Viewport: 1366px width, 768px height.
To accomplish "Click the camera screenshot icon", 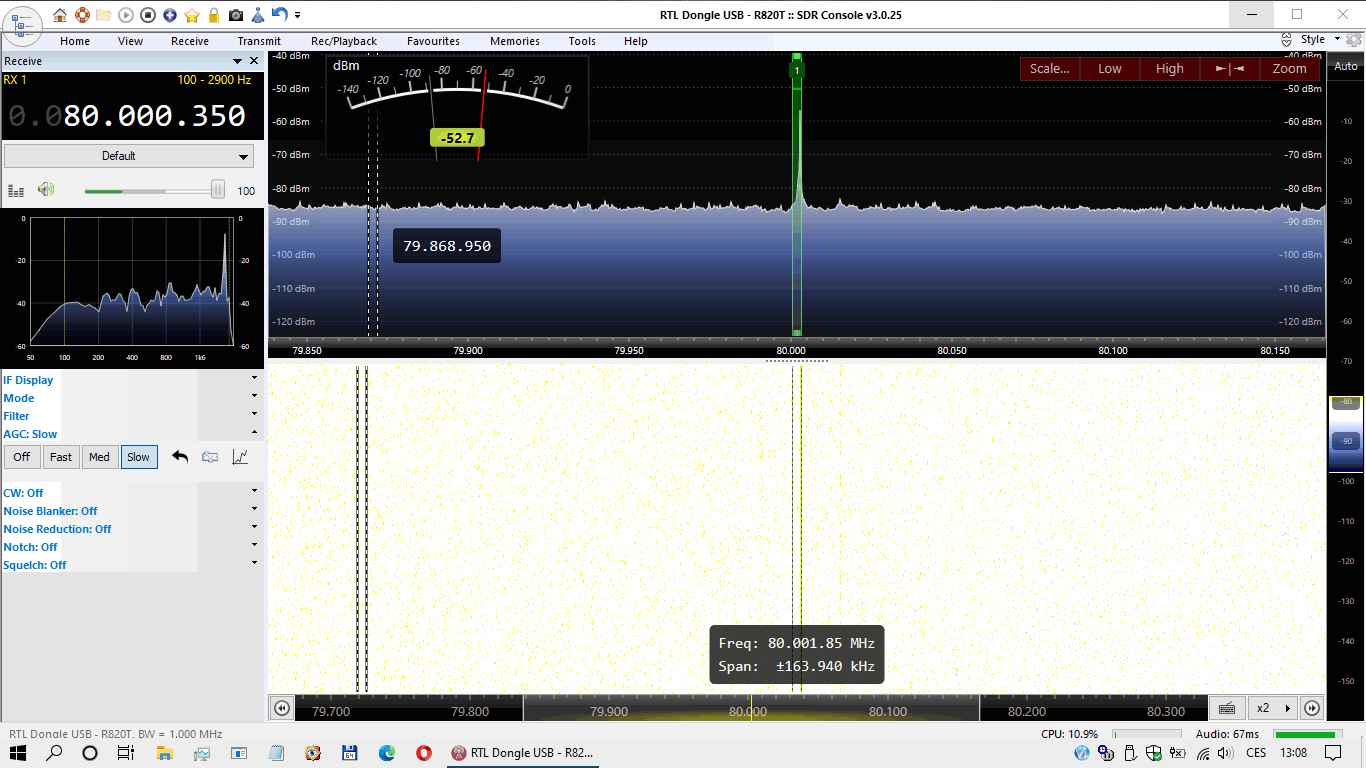I will (235, 15).
